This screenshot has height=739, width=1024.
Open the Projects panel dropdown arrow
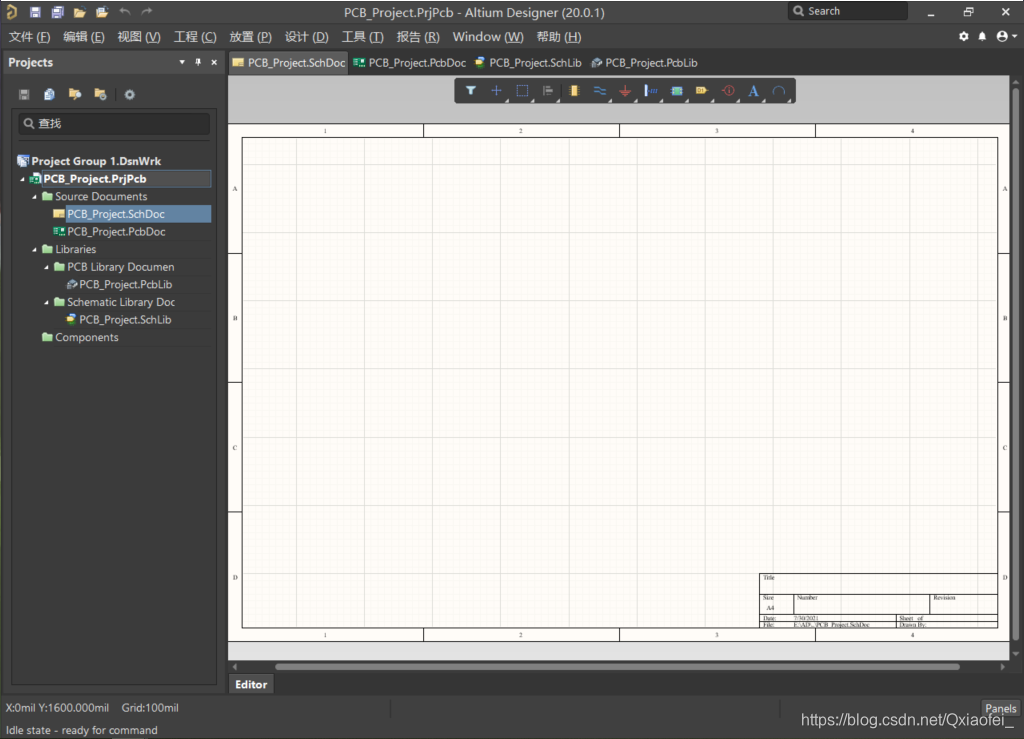coord(182,62)
